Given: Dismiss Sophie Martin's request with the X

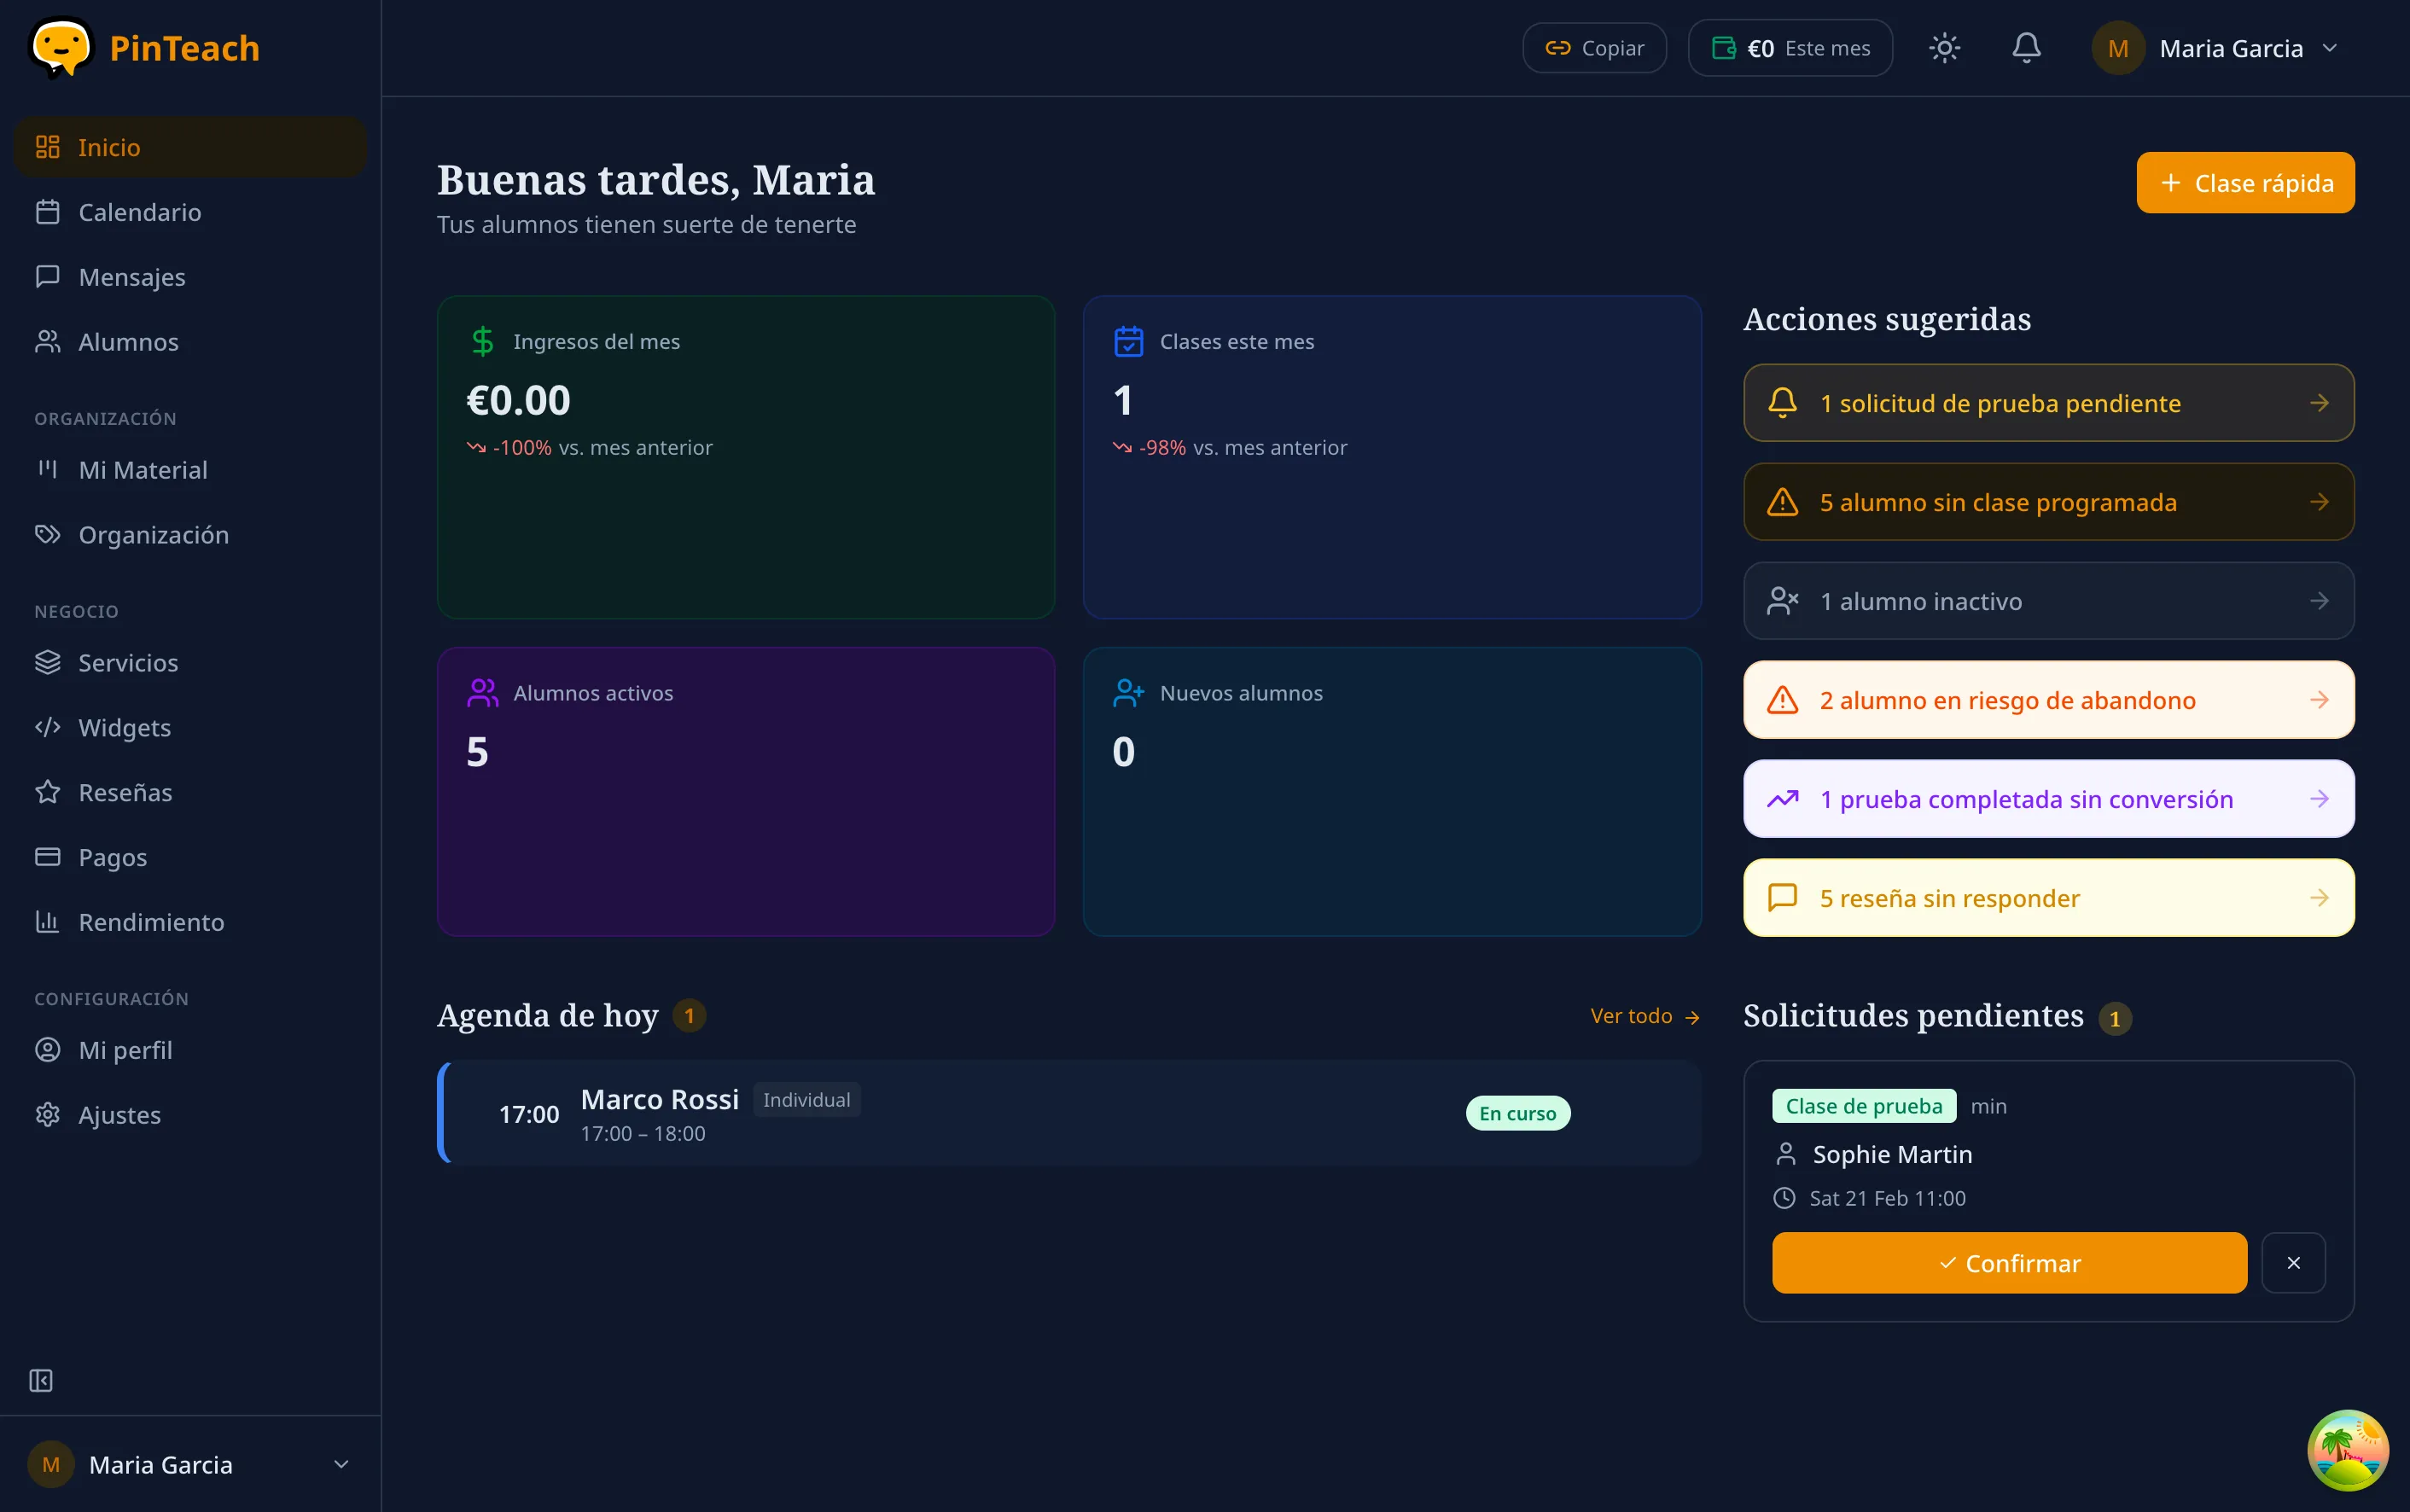Looking at the screenshot, I should click(2293, 1262).
